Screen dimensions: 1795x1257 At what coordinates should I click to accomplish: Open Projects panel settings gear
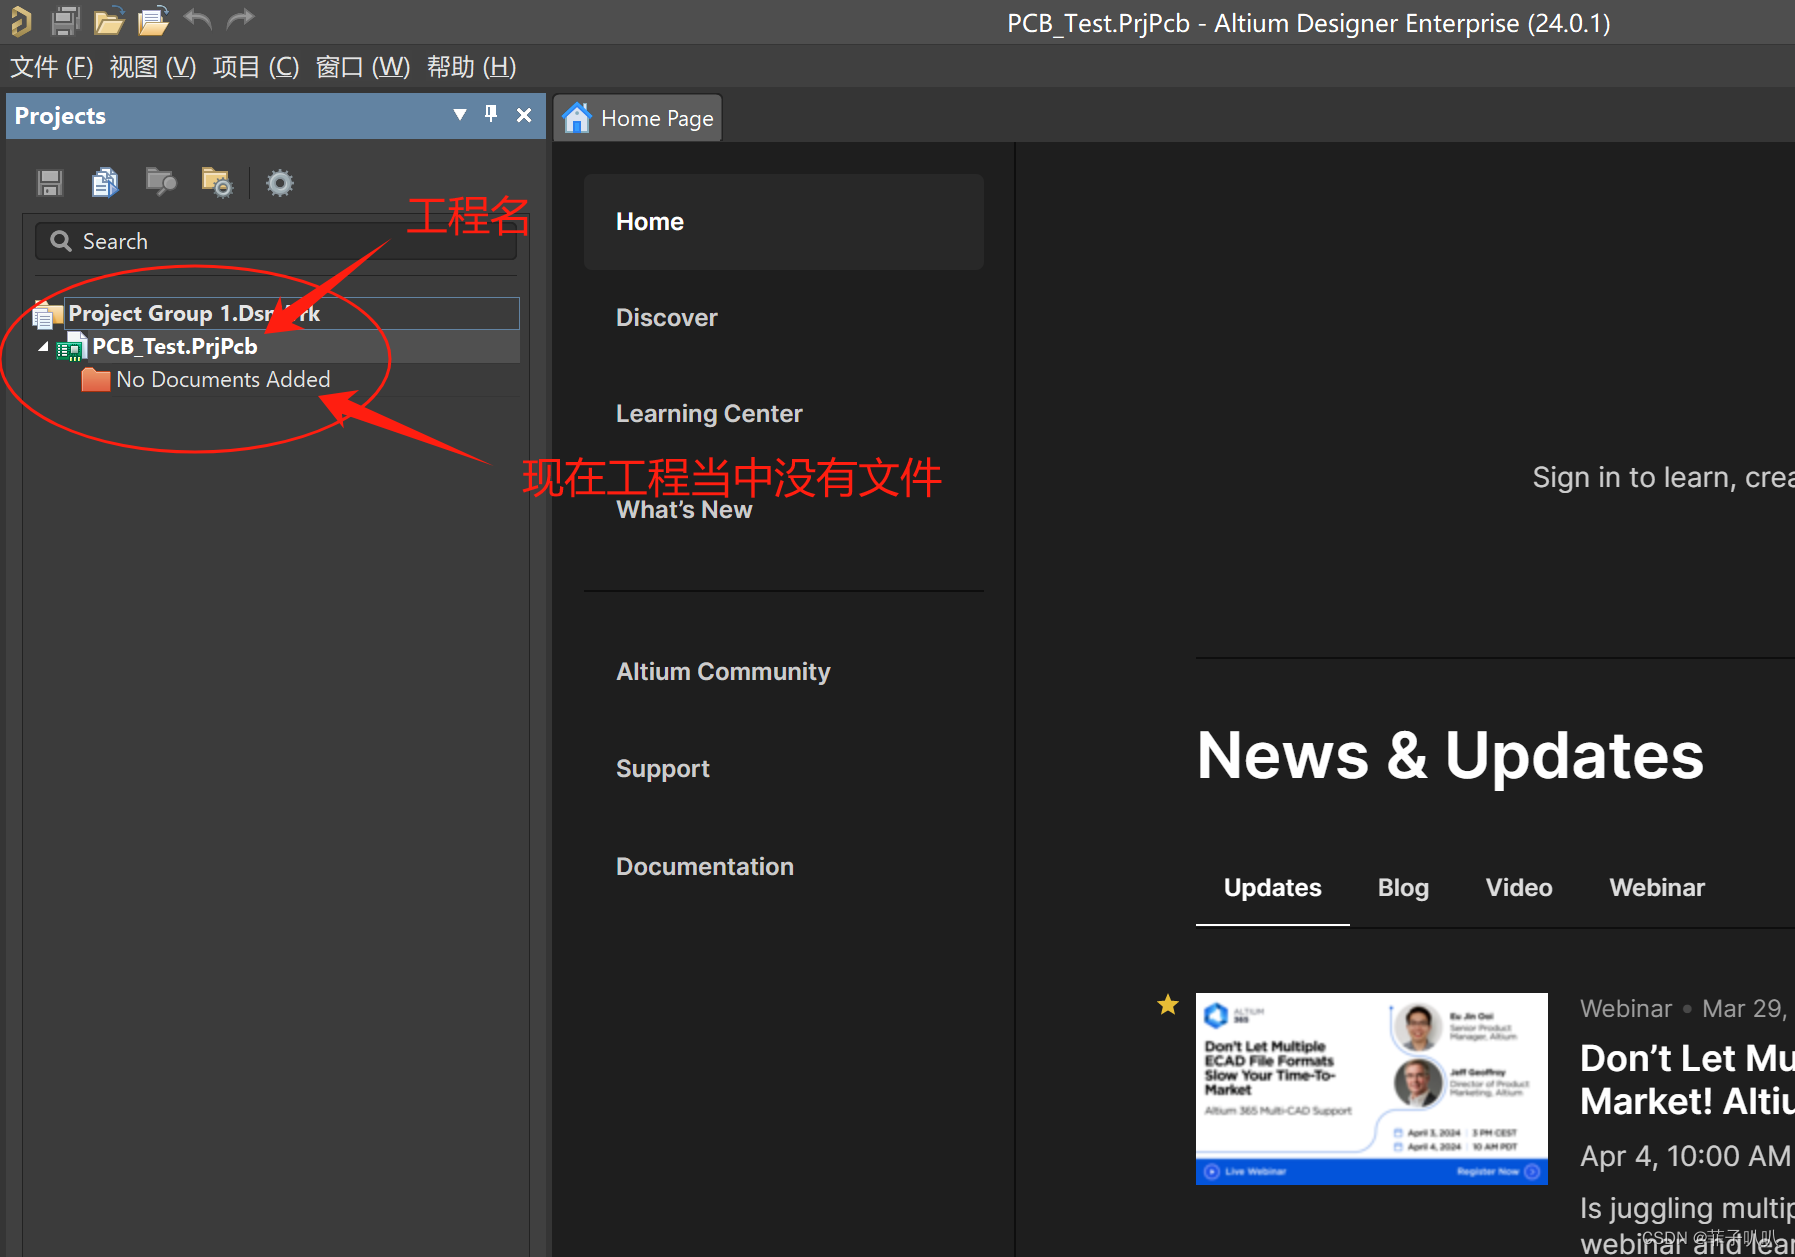[x=280, y=183]
